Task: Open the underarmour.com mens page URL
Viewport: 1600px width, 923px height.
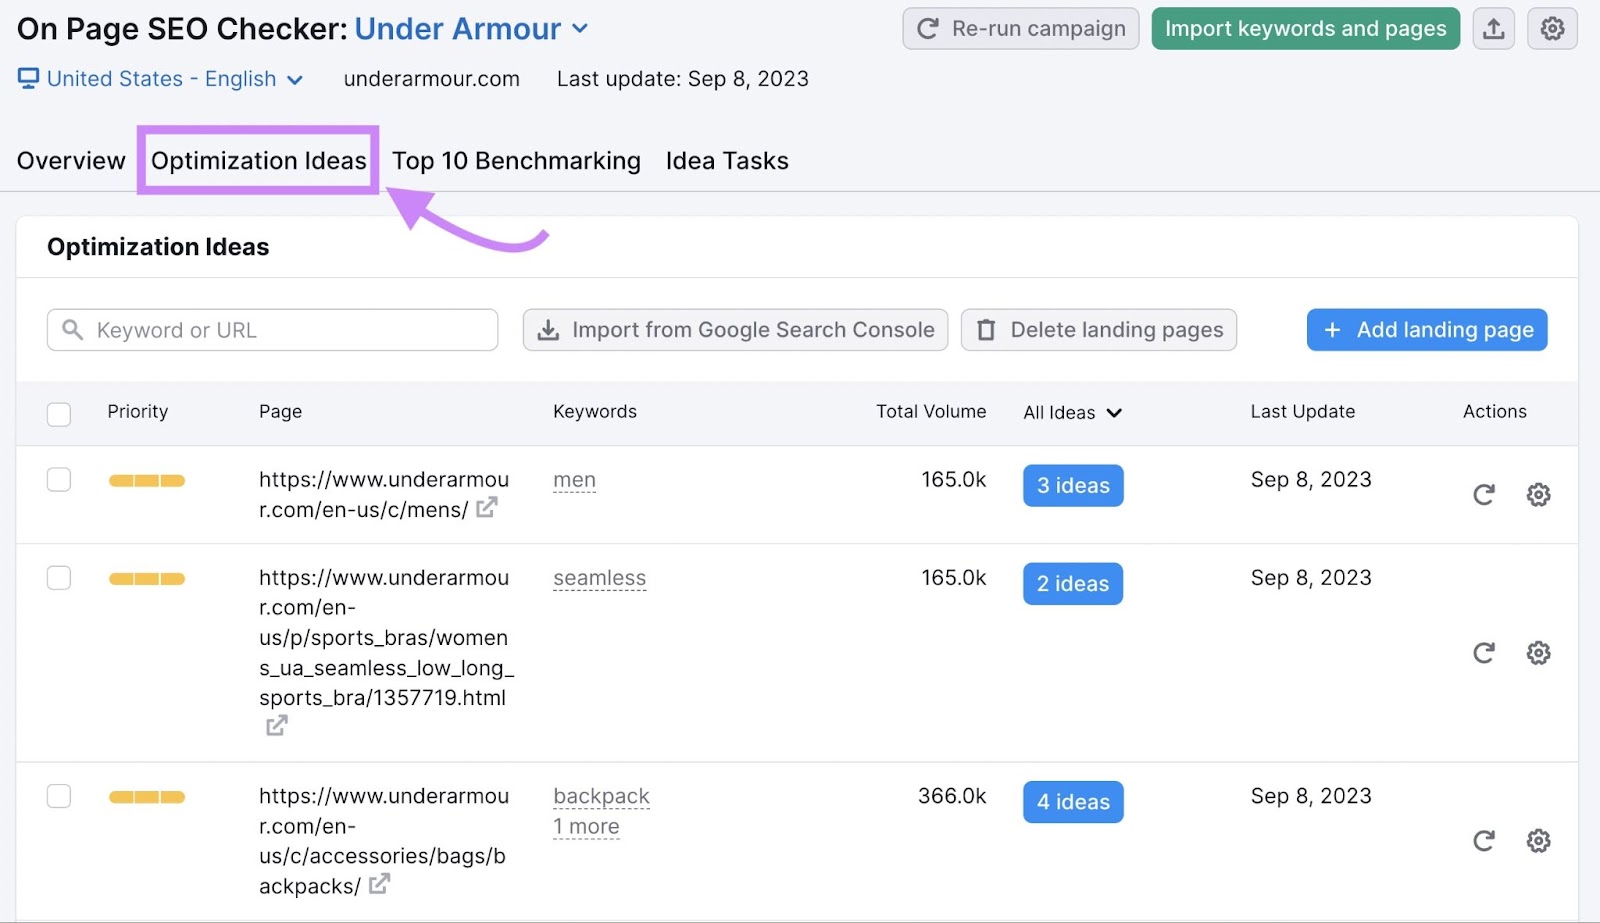Action: pos(384,495)
